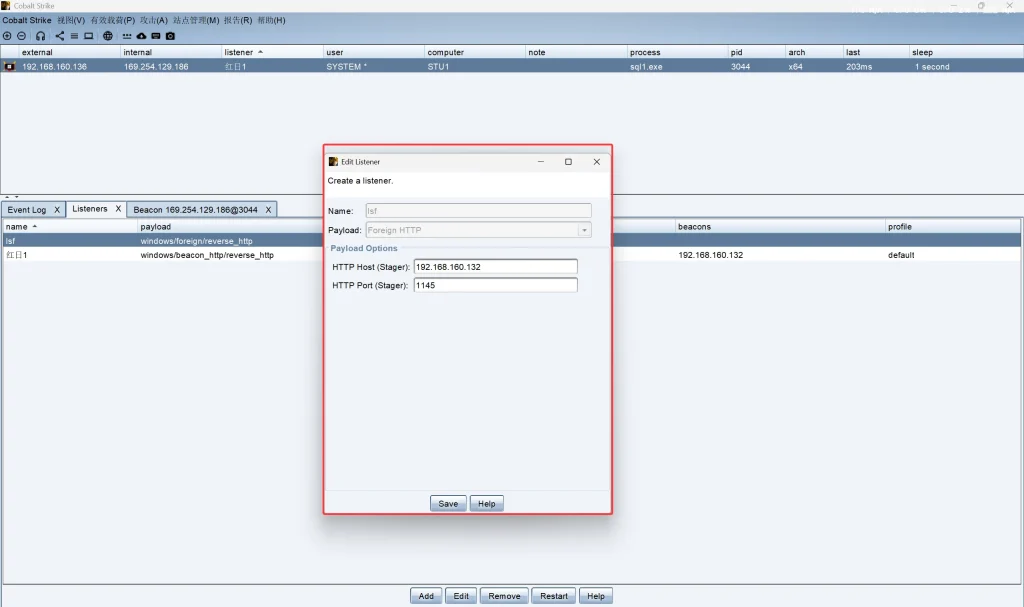Sort sessions by arch column

814,52
